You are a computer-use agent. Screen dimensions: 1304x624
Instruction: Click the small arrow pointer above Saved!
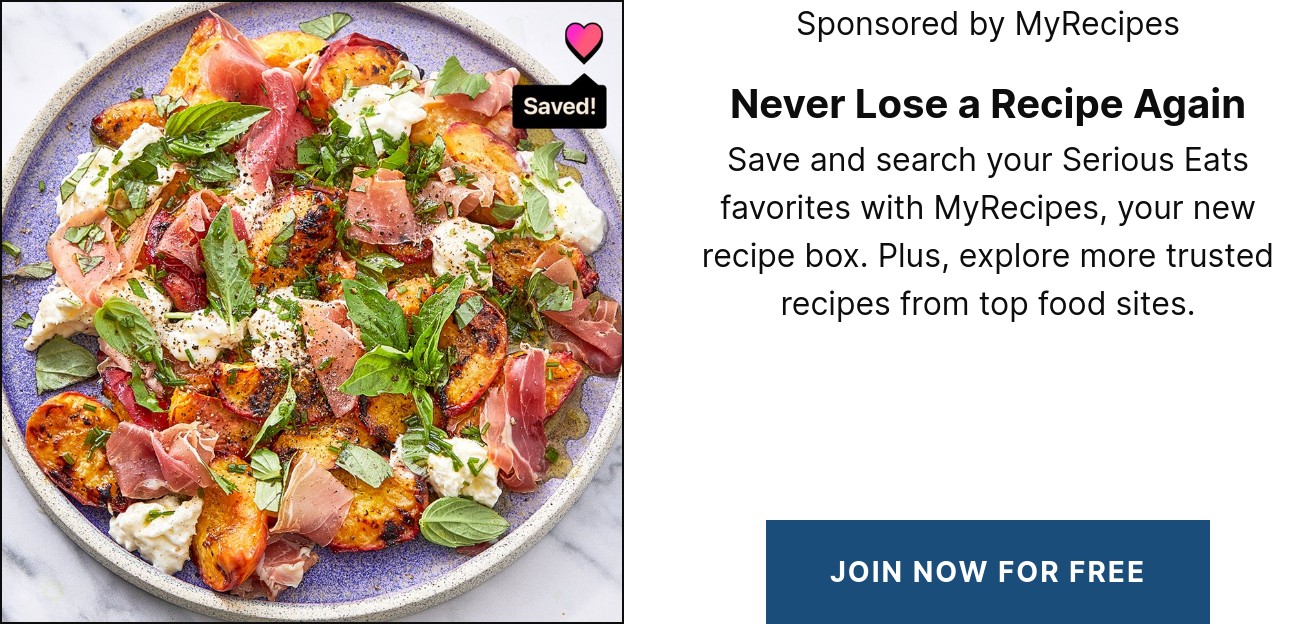point(584,80)
